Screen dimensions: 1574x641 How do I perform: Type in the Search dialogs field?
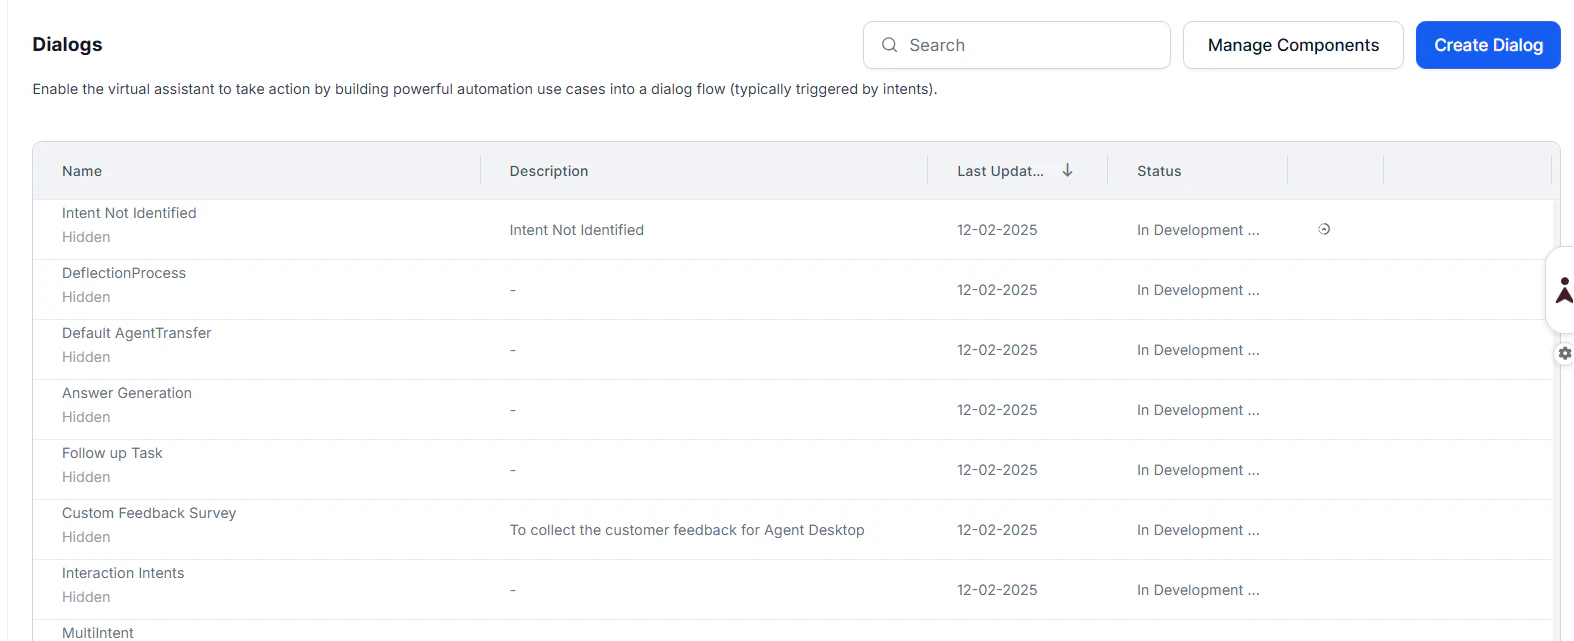click(x=1030, y=45)
